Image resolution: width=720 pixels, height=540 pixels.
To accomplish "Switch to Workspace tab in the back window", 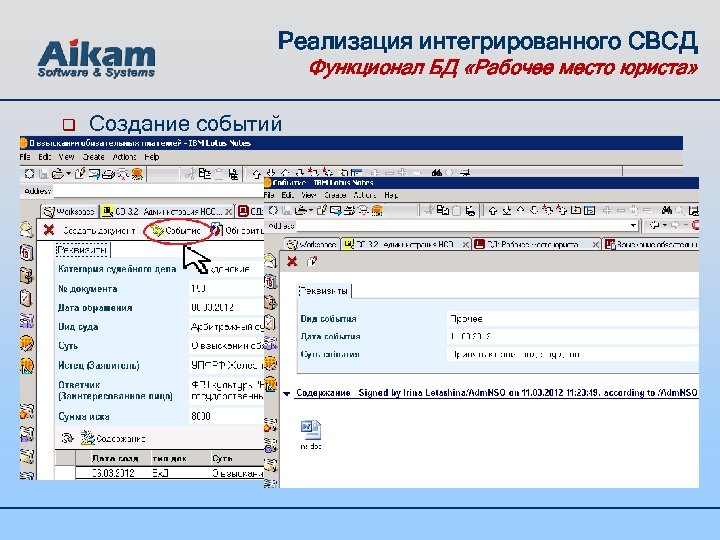I will 68,211.
